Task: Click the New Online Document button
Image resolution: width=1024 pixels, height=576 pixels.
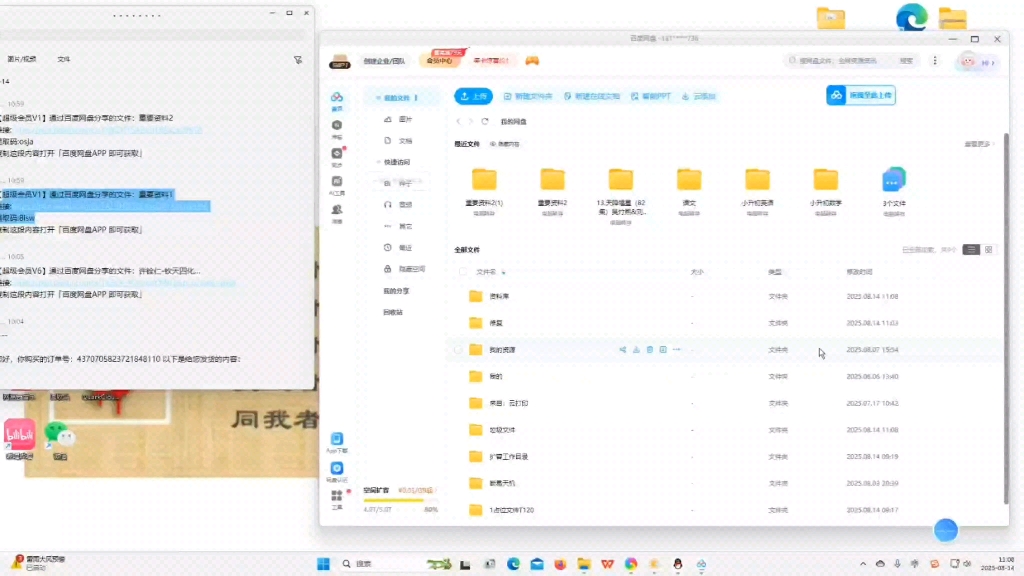Action: [592, 96]
